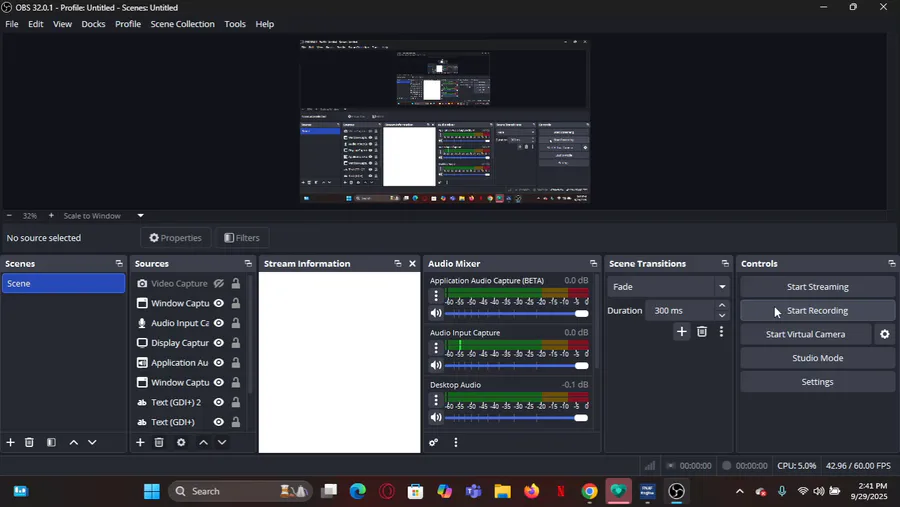Mute Application Audio Capture speaker icon
Viewport: 900px width, 507px height.
(x=436, y=313)
